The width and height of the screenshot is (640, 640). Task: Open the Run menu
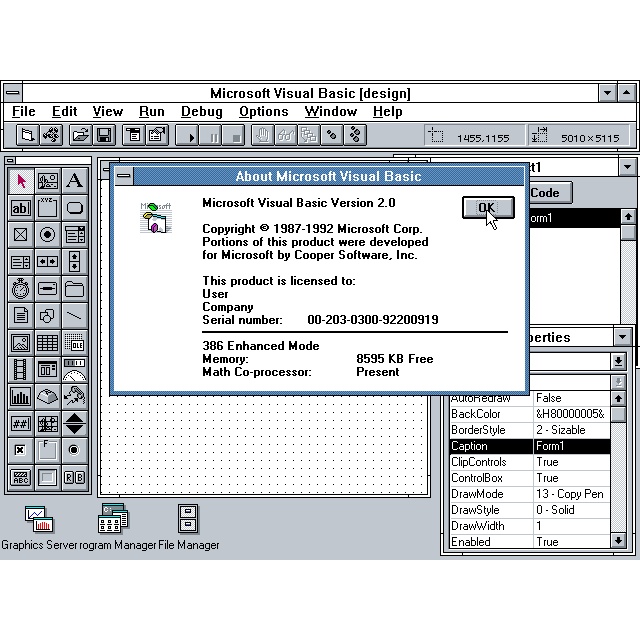pos(152,111)
